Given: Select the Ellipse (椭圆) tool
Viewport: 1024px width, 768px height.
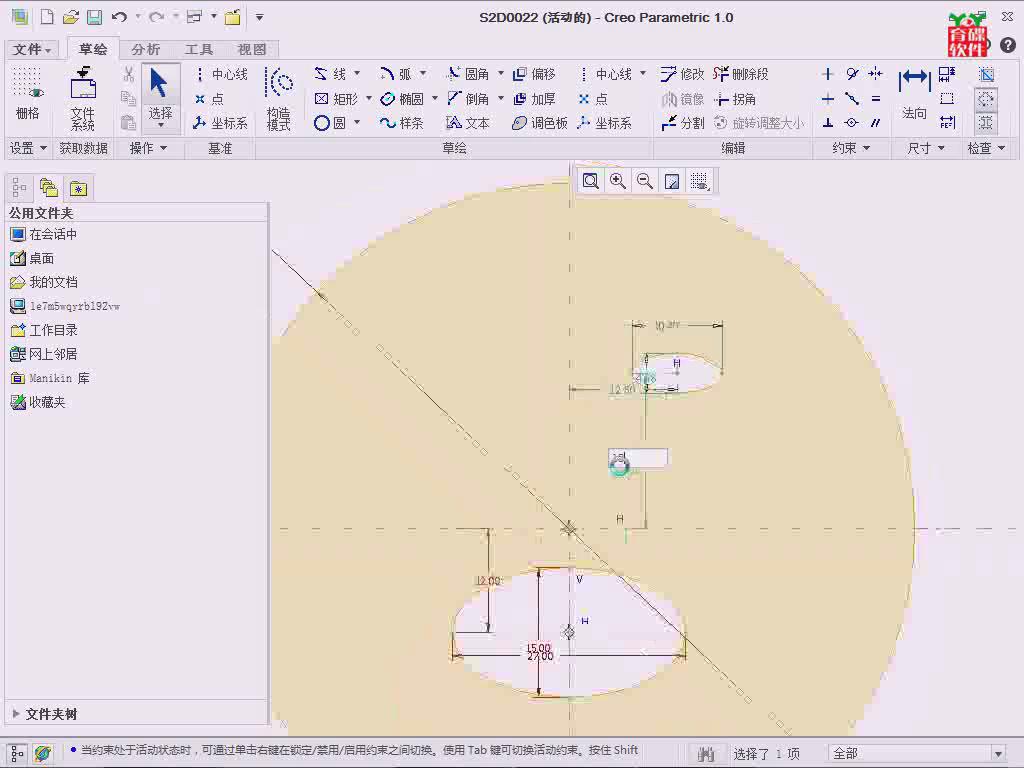Looking at the screenshot, I should coord(402,99).
